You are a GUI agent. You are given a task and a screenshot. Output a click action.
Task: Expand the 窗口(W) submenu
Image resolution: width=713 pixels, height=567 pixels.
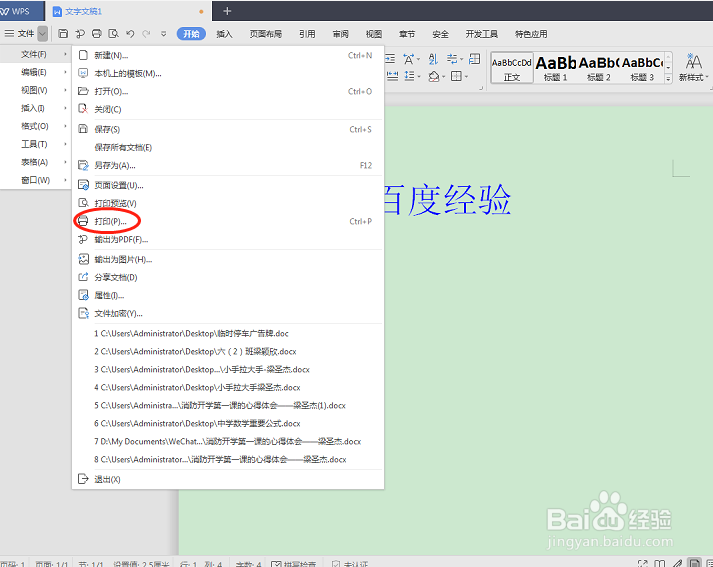click(35, 180)
